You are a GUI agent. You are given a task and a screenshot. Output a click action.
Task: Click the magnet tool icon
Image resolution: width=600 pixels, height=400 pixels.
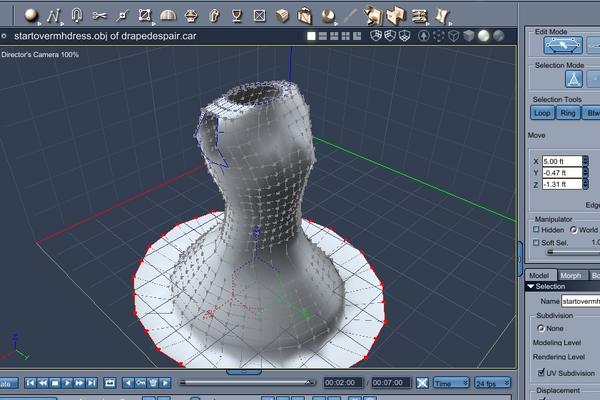76,14
